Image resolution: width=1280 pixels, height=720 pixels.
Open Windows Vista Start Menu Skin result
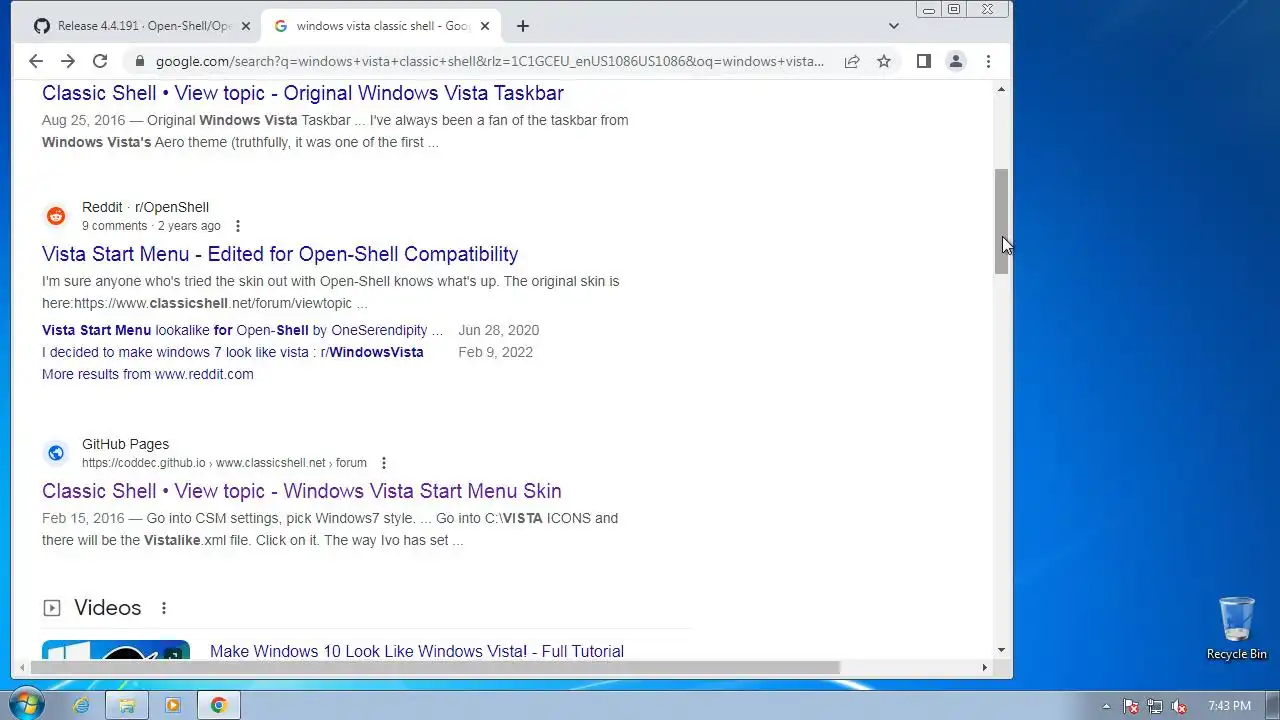(x=302, y=491)
